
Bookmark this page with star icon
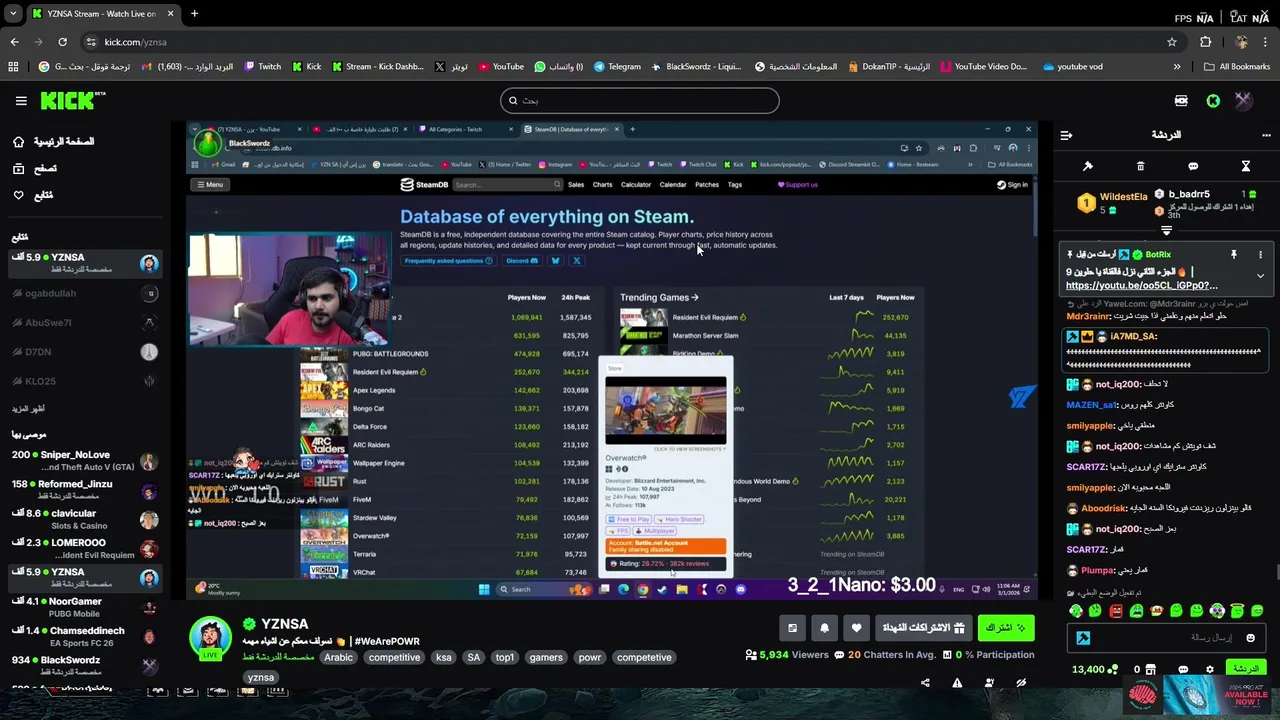click(1172, 42)
